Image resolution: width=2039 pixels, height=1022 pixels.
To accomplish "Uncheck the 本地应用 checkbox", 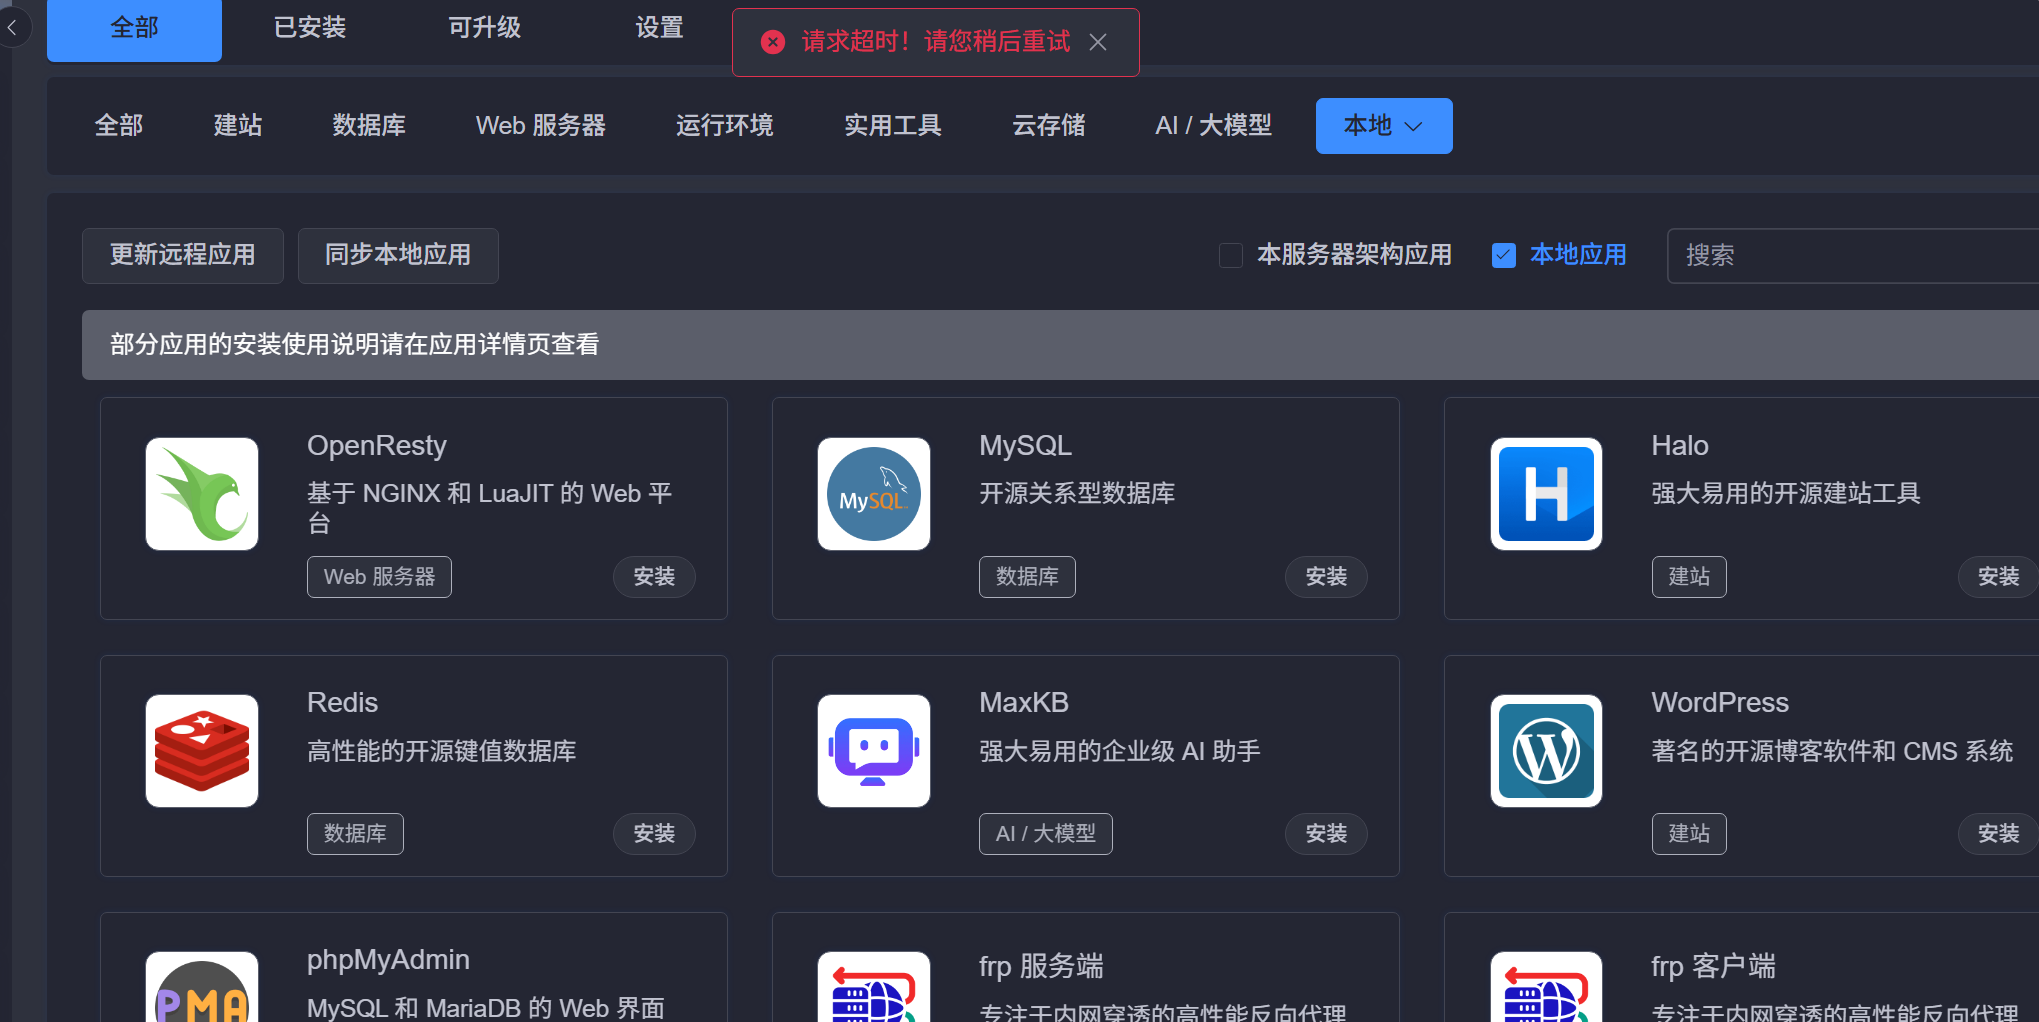I will (1504, 255).
